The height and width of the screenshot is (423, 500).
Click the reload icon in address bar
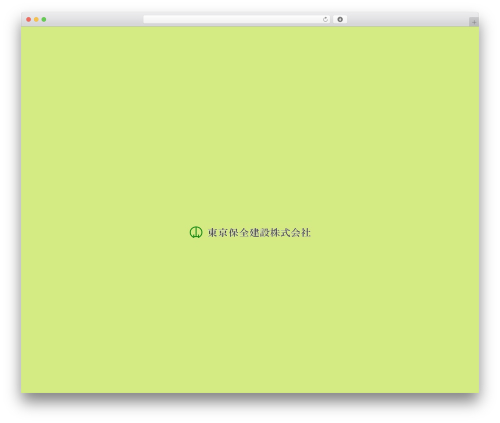(325, 19)
